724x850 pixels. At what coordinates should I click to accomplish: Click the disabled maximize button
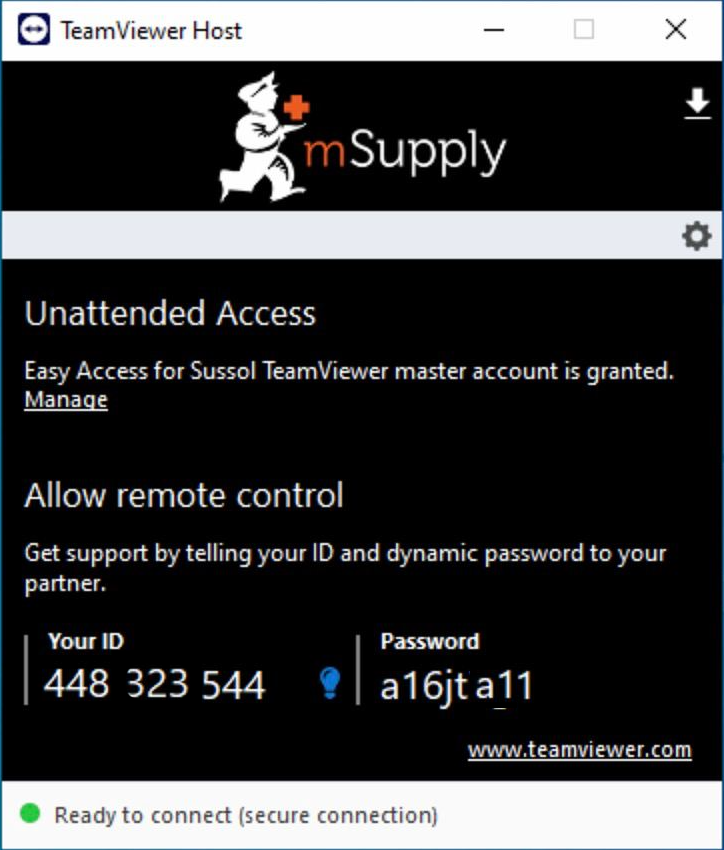584,30
